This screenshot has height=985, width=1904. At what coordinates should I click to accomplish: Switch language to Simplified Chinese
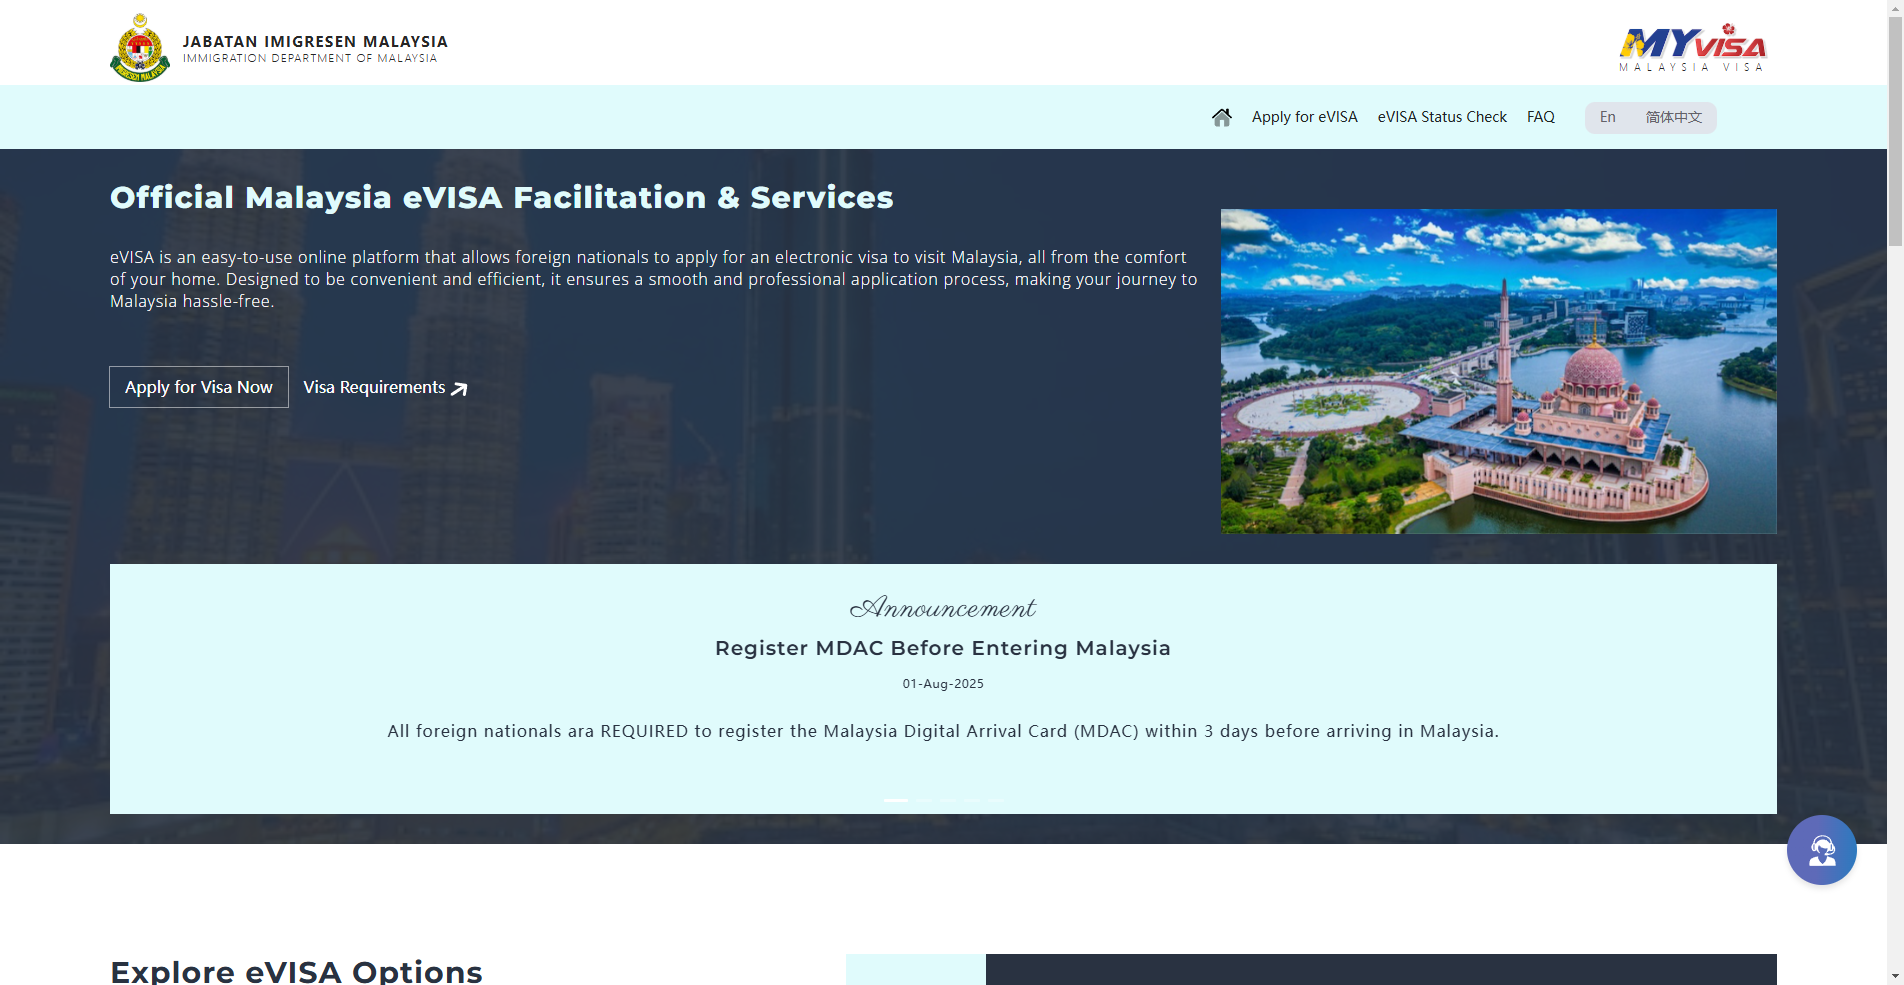[x=1673, y=117]
